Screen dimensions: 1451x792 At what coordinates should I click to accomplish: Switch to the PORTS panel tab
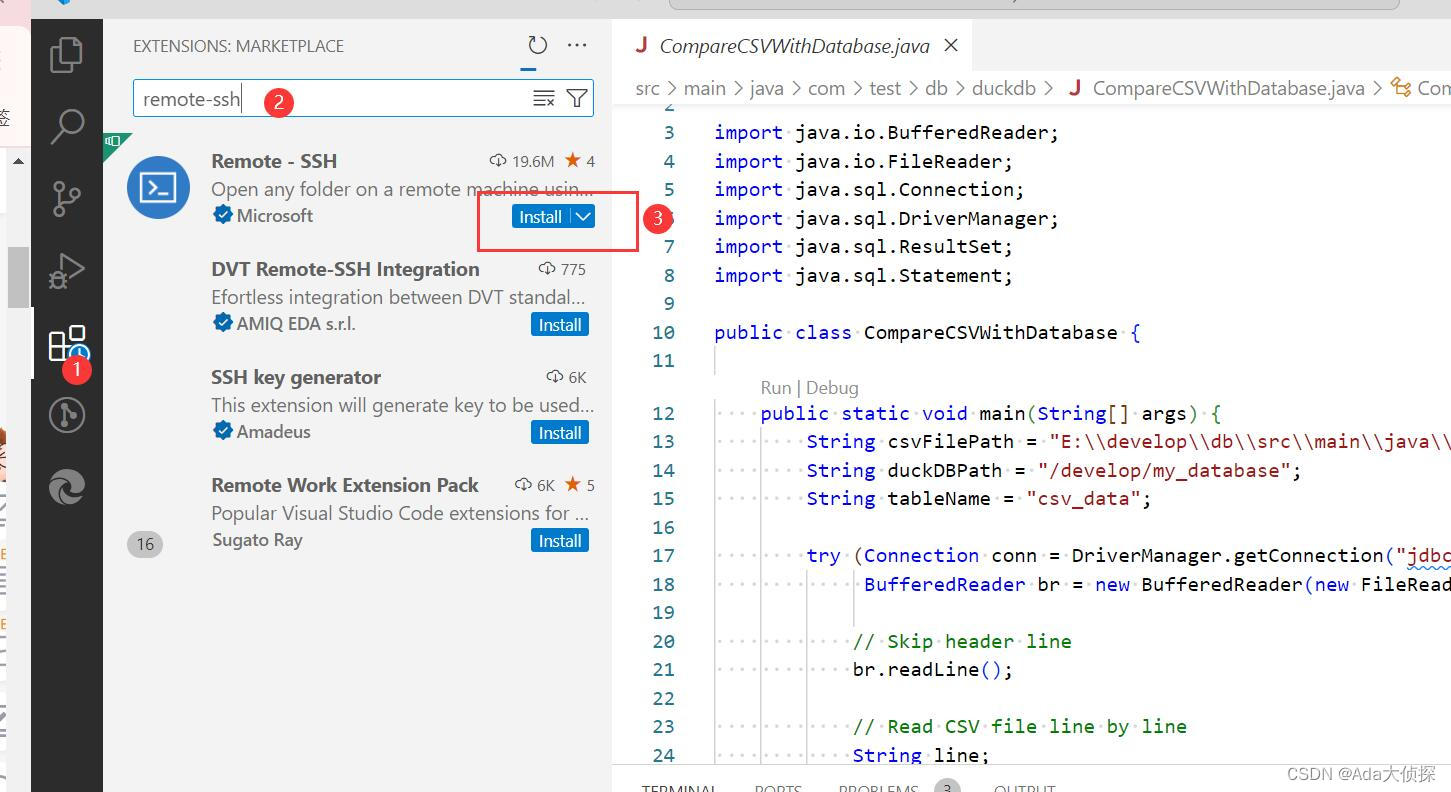tap(778, 787)
